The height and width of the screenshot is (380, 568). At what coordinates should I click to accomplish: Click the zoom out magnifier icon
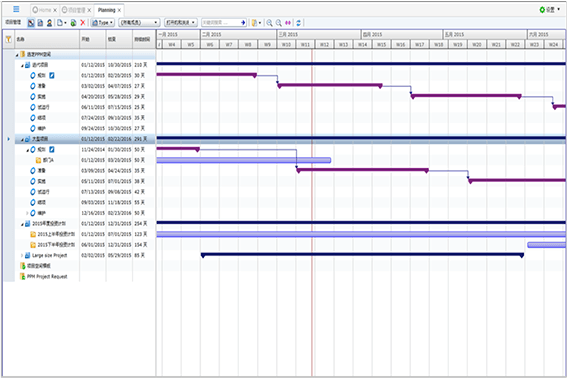(x=279, y=23)
